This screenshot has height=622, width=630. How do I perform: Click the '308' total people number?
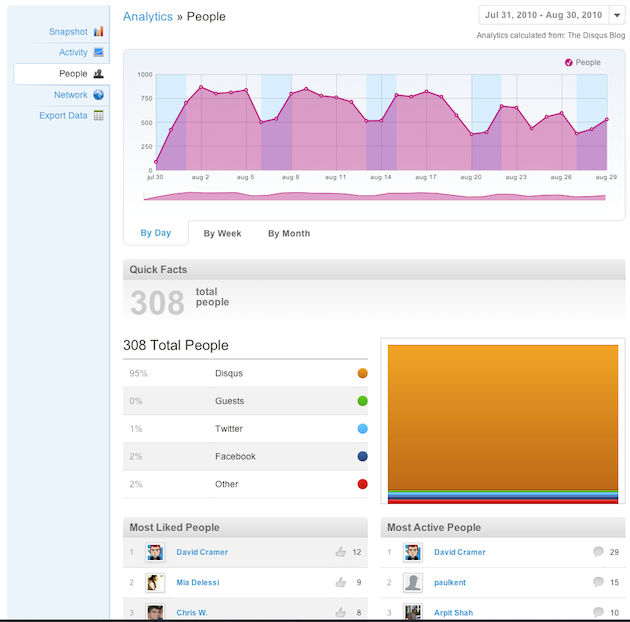tap(157, 303)
